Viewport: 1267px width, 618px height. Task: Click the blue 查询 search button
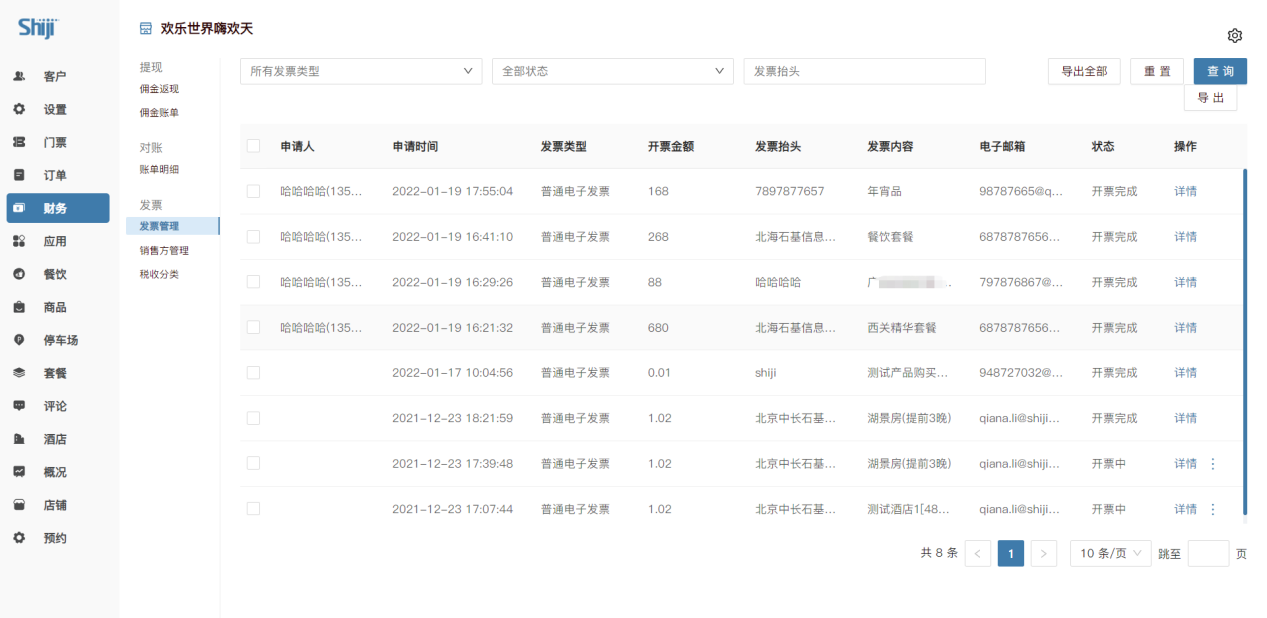coord(1220,71)
